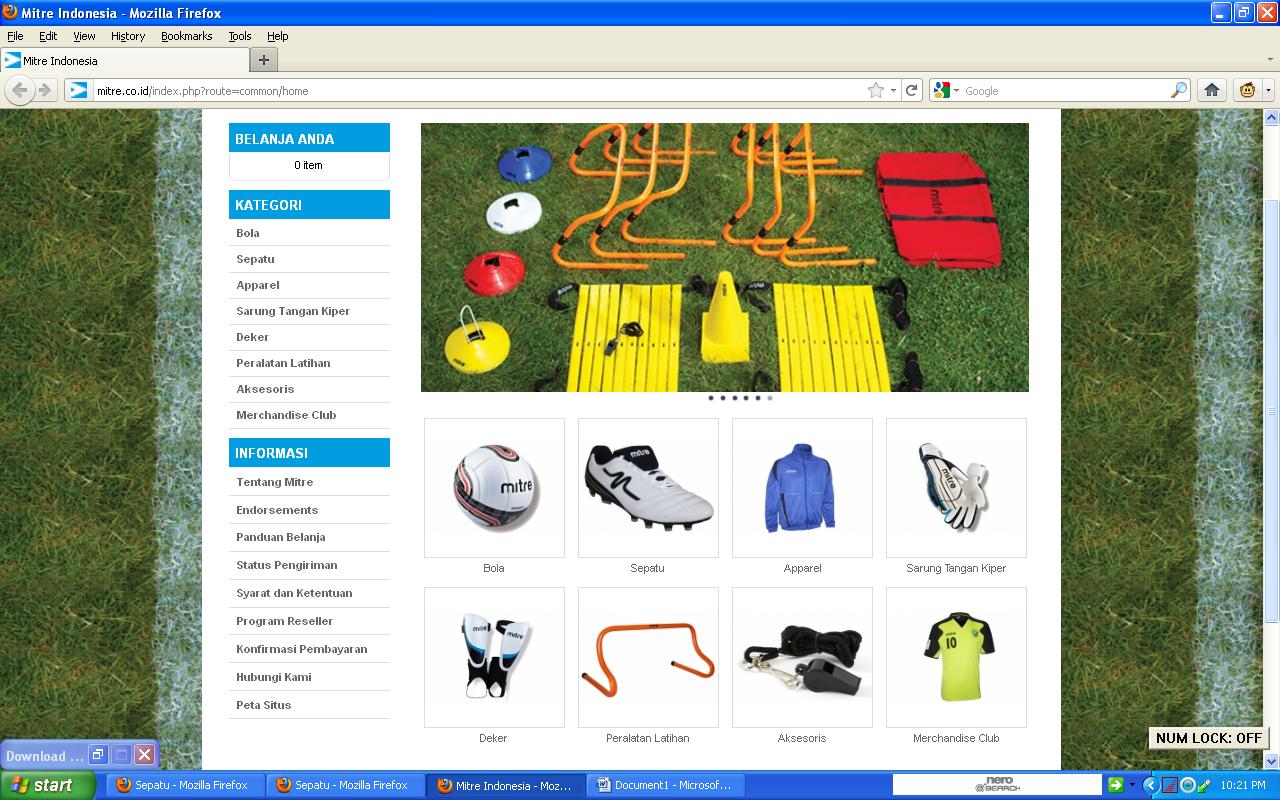Image resolution: width=1280 pixels, height=800 pixels.
Task: Open Sarung Tangan Kiper in the sidebar
Action: 293,311
